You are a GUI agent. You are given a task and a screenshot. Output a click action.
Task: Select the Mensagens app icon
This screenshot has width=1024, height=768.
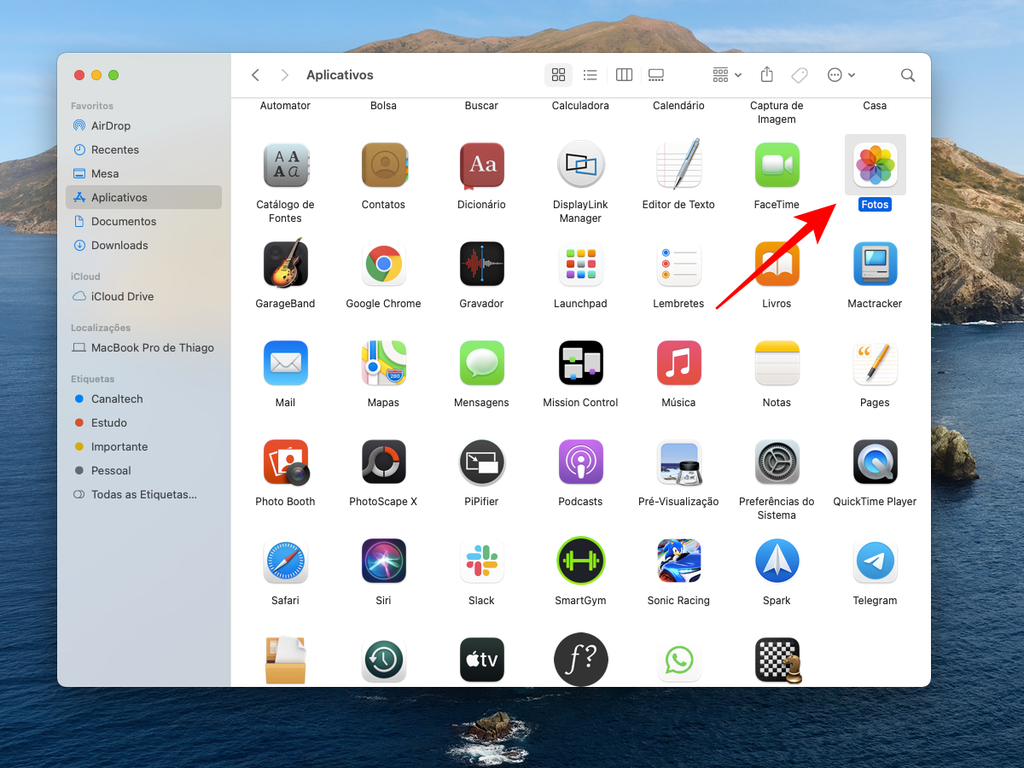click(481, 363)
